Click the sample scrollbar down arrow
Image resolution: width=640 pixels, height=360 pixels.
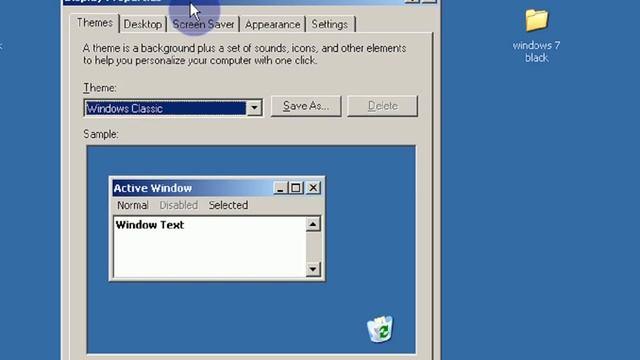313,269
